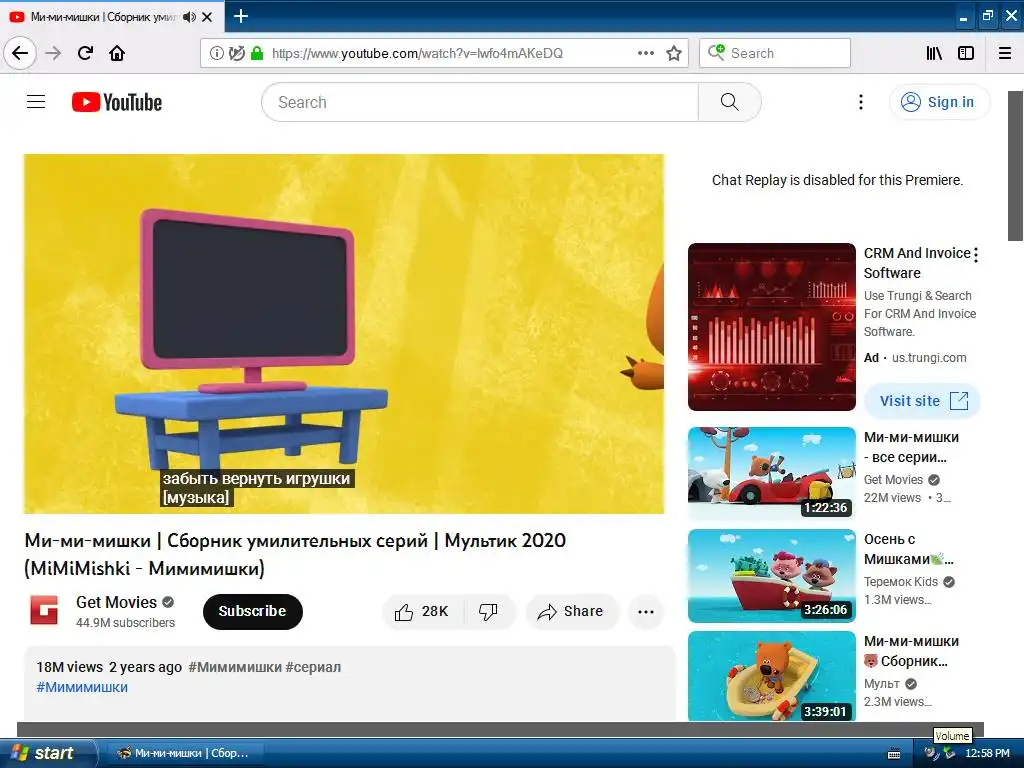Go to YouTube home via logo
The image size is (1024, 768).
click(x=117, y=102)
